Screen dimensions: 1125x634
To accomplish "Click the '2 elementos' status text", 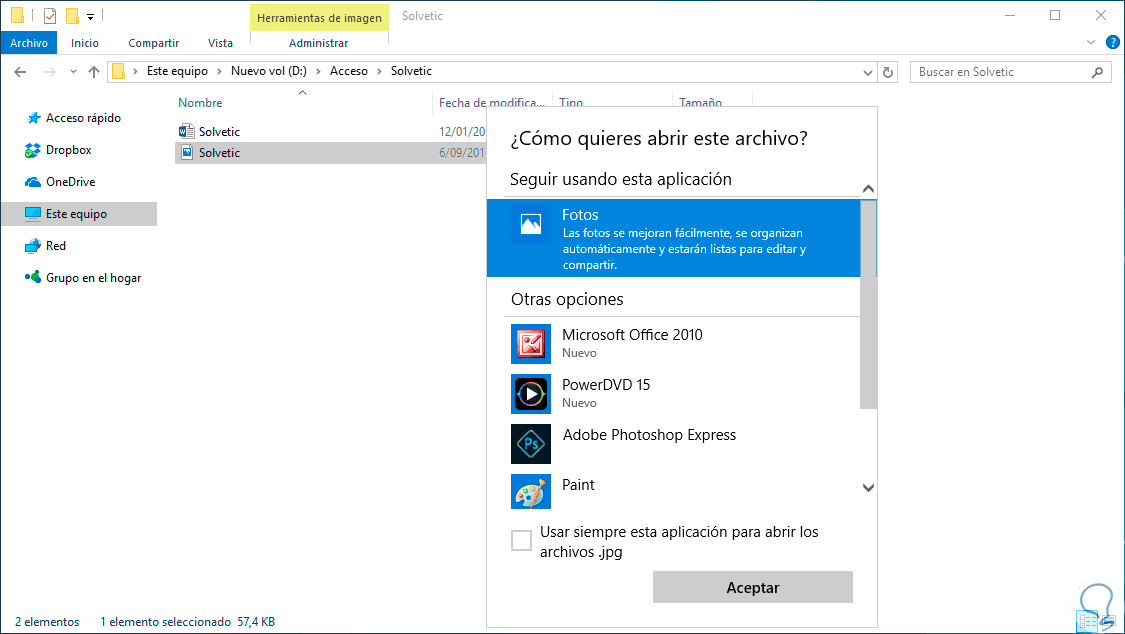I will (47, 622).
